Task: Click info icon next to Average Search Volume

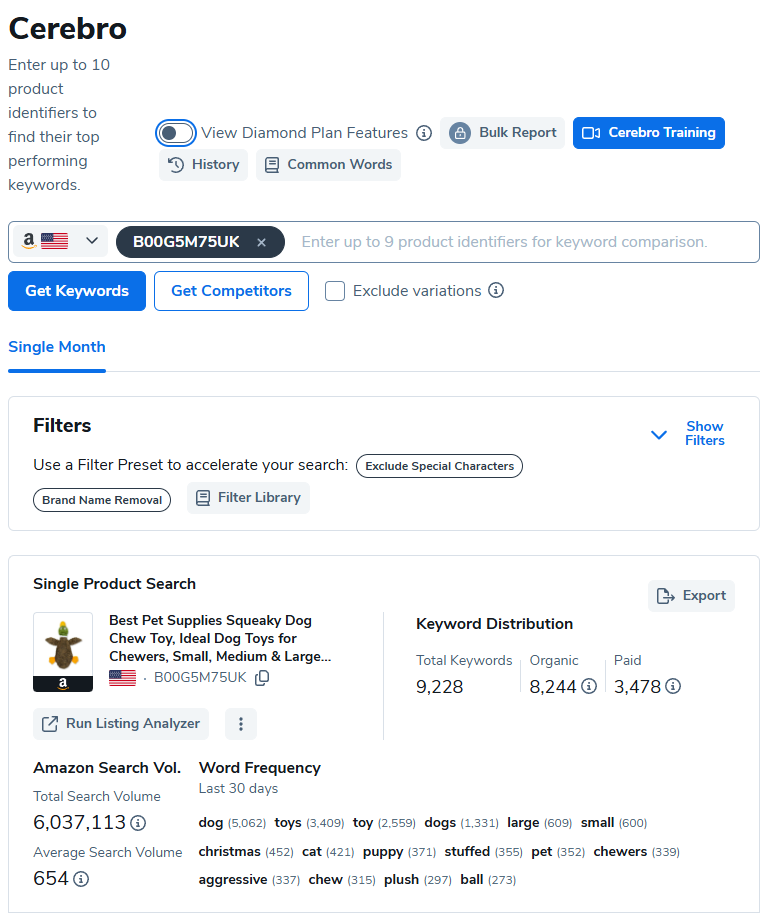Action: click(81, 879)
